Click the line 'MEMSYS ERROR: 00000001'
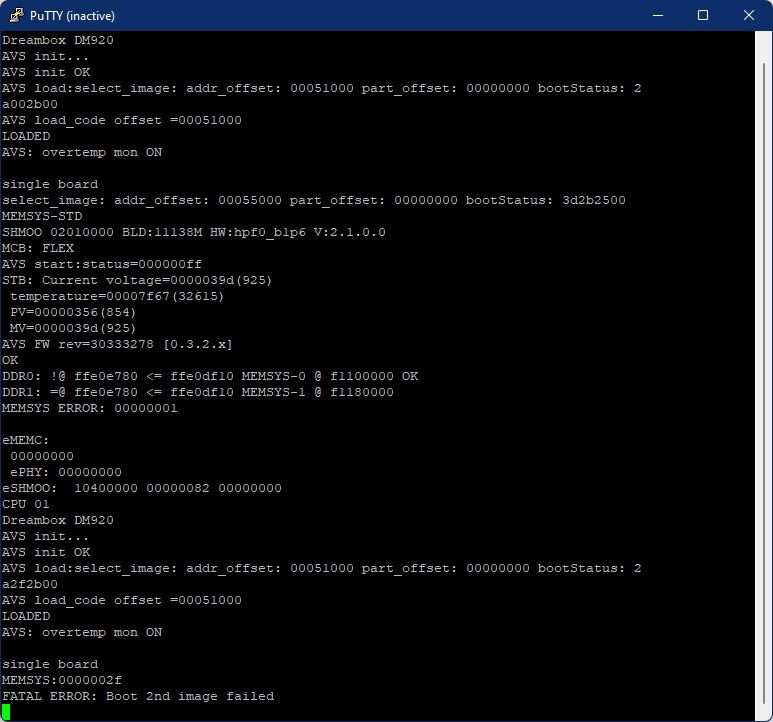The width and height of the screenshot is (773, 722). coord(90,408)
